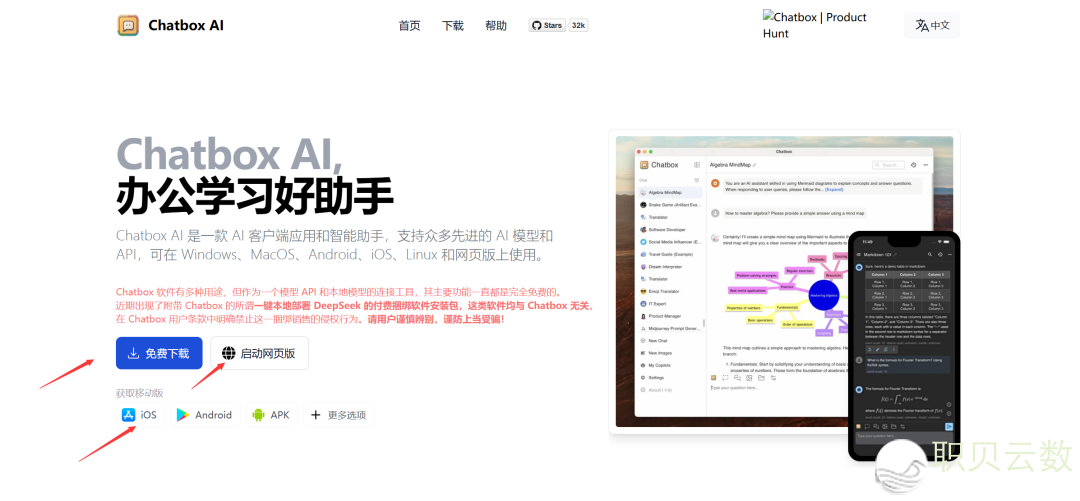
Task: Click the 启动网页版 button
Action: point(260,354)
